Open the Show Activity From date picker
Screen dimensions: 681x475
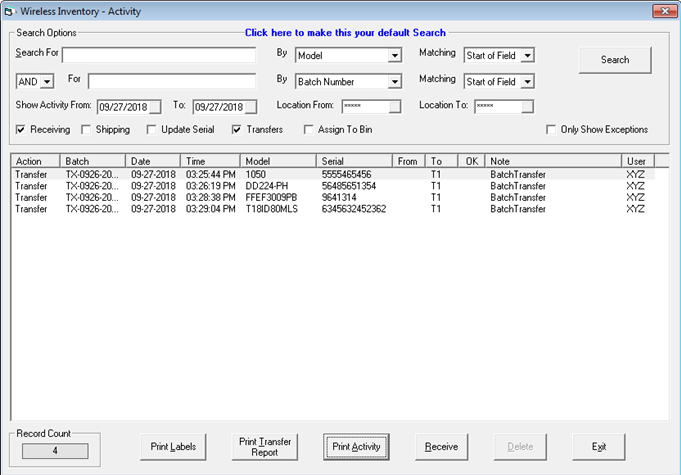click(x=155, y=107)
